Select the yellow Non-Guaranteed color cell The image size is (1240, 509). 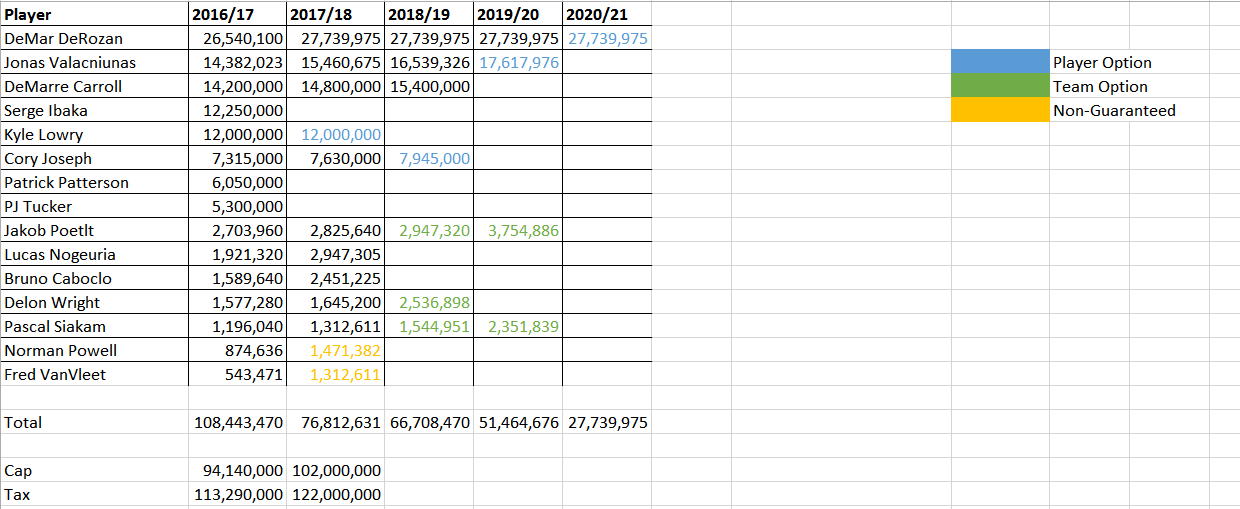(1000, 110)
